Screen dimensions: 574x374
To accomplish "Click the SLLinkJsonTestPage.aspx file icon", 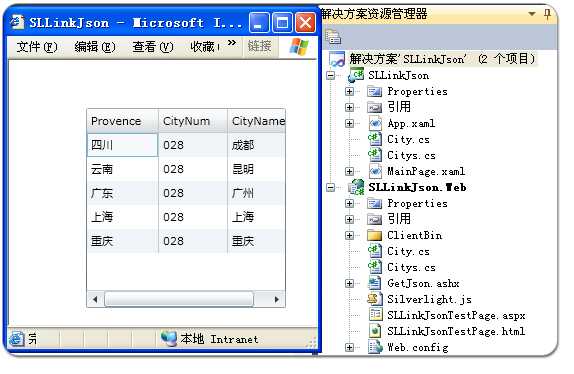I will (x=376, y=315).
